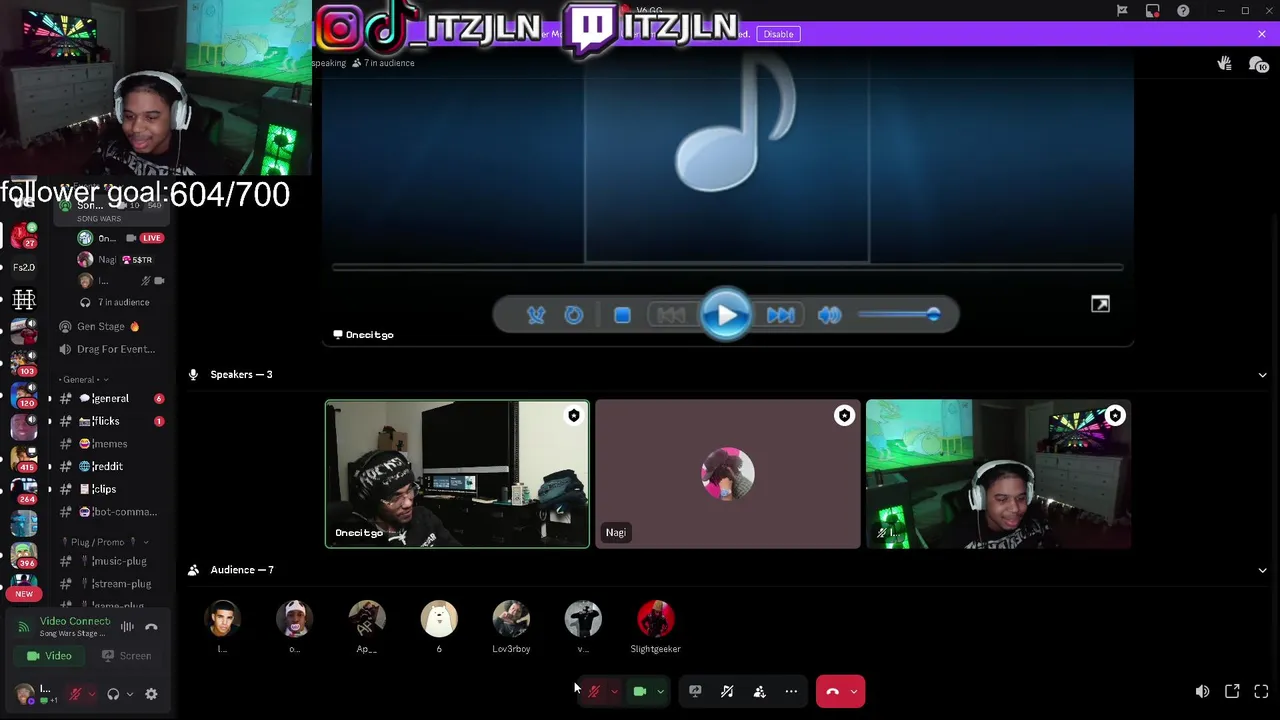
Task: Click the stop button in the media player
Action: point(622,315)
